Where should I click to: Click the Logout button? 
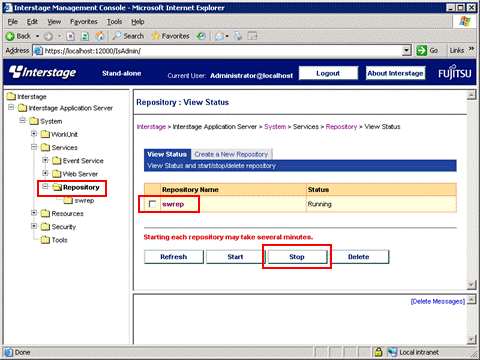pos(328,73)
